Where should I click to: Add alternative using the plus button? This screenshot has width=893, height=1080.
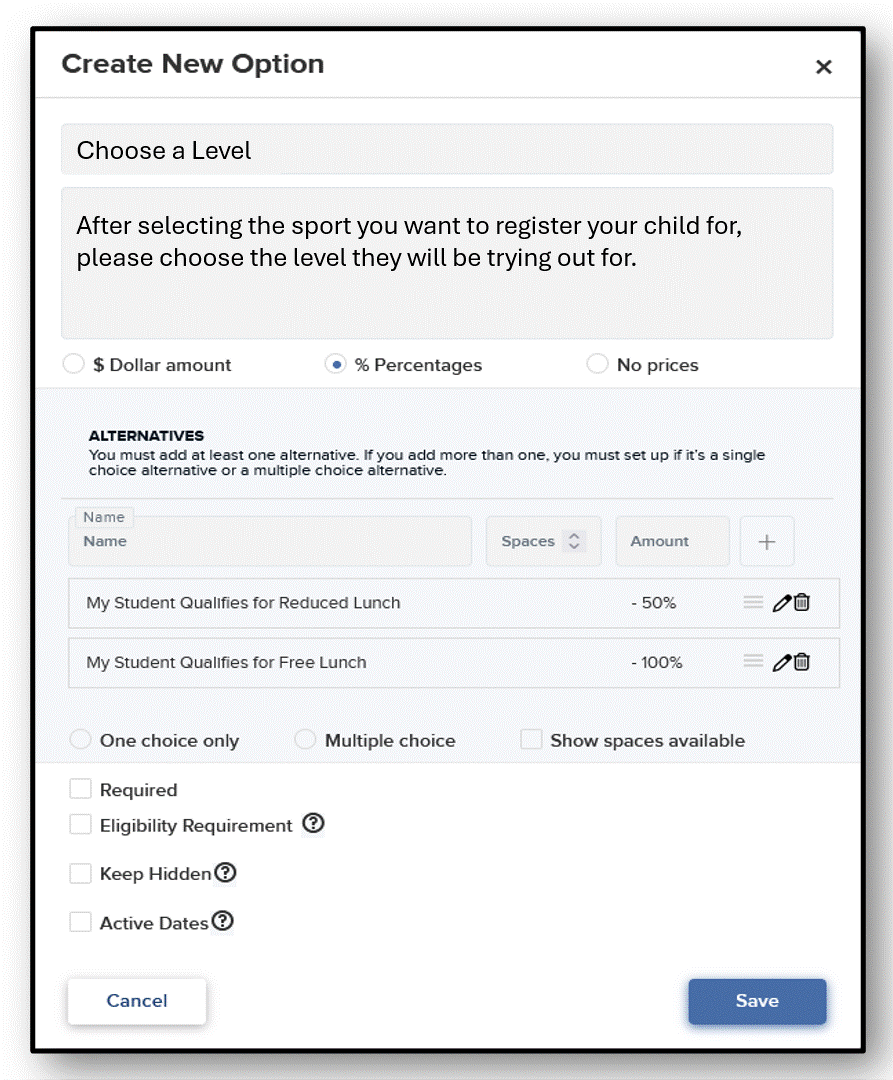point(767,541)
